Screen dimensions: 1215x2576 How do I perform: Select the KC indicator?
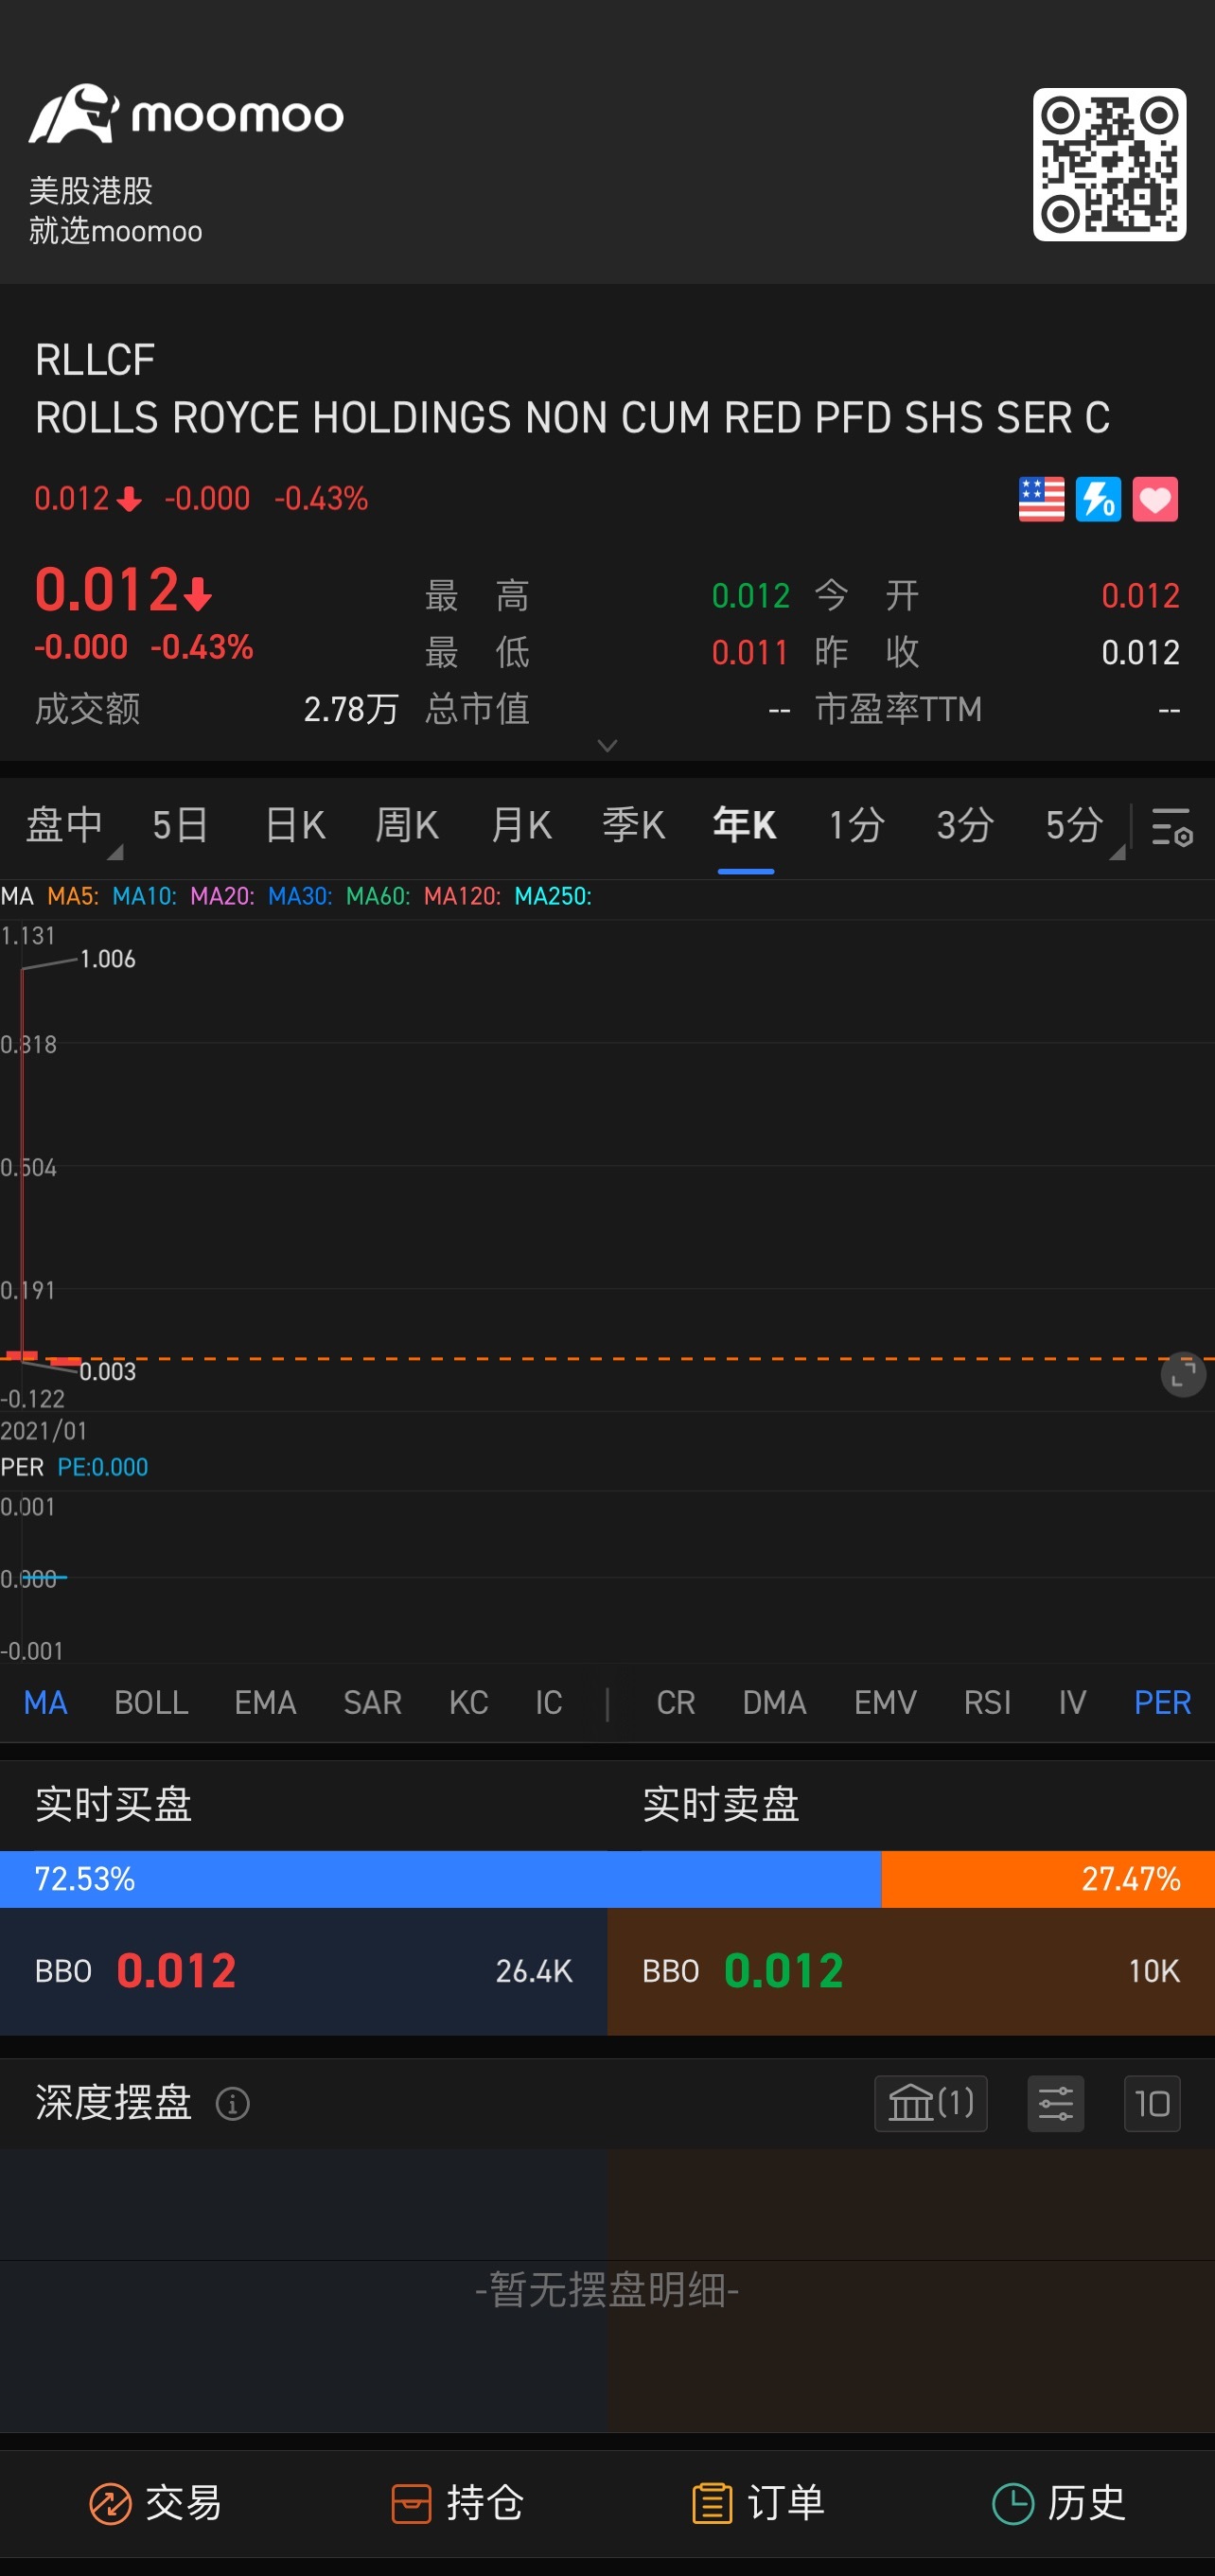pos(468,1702)
